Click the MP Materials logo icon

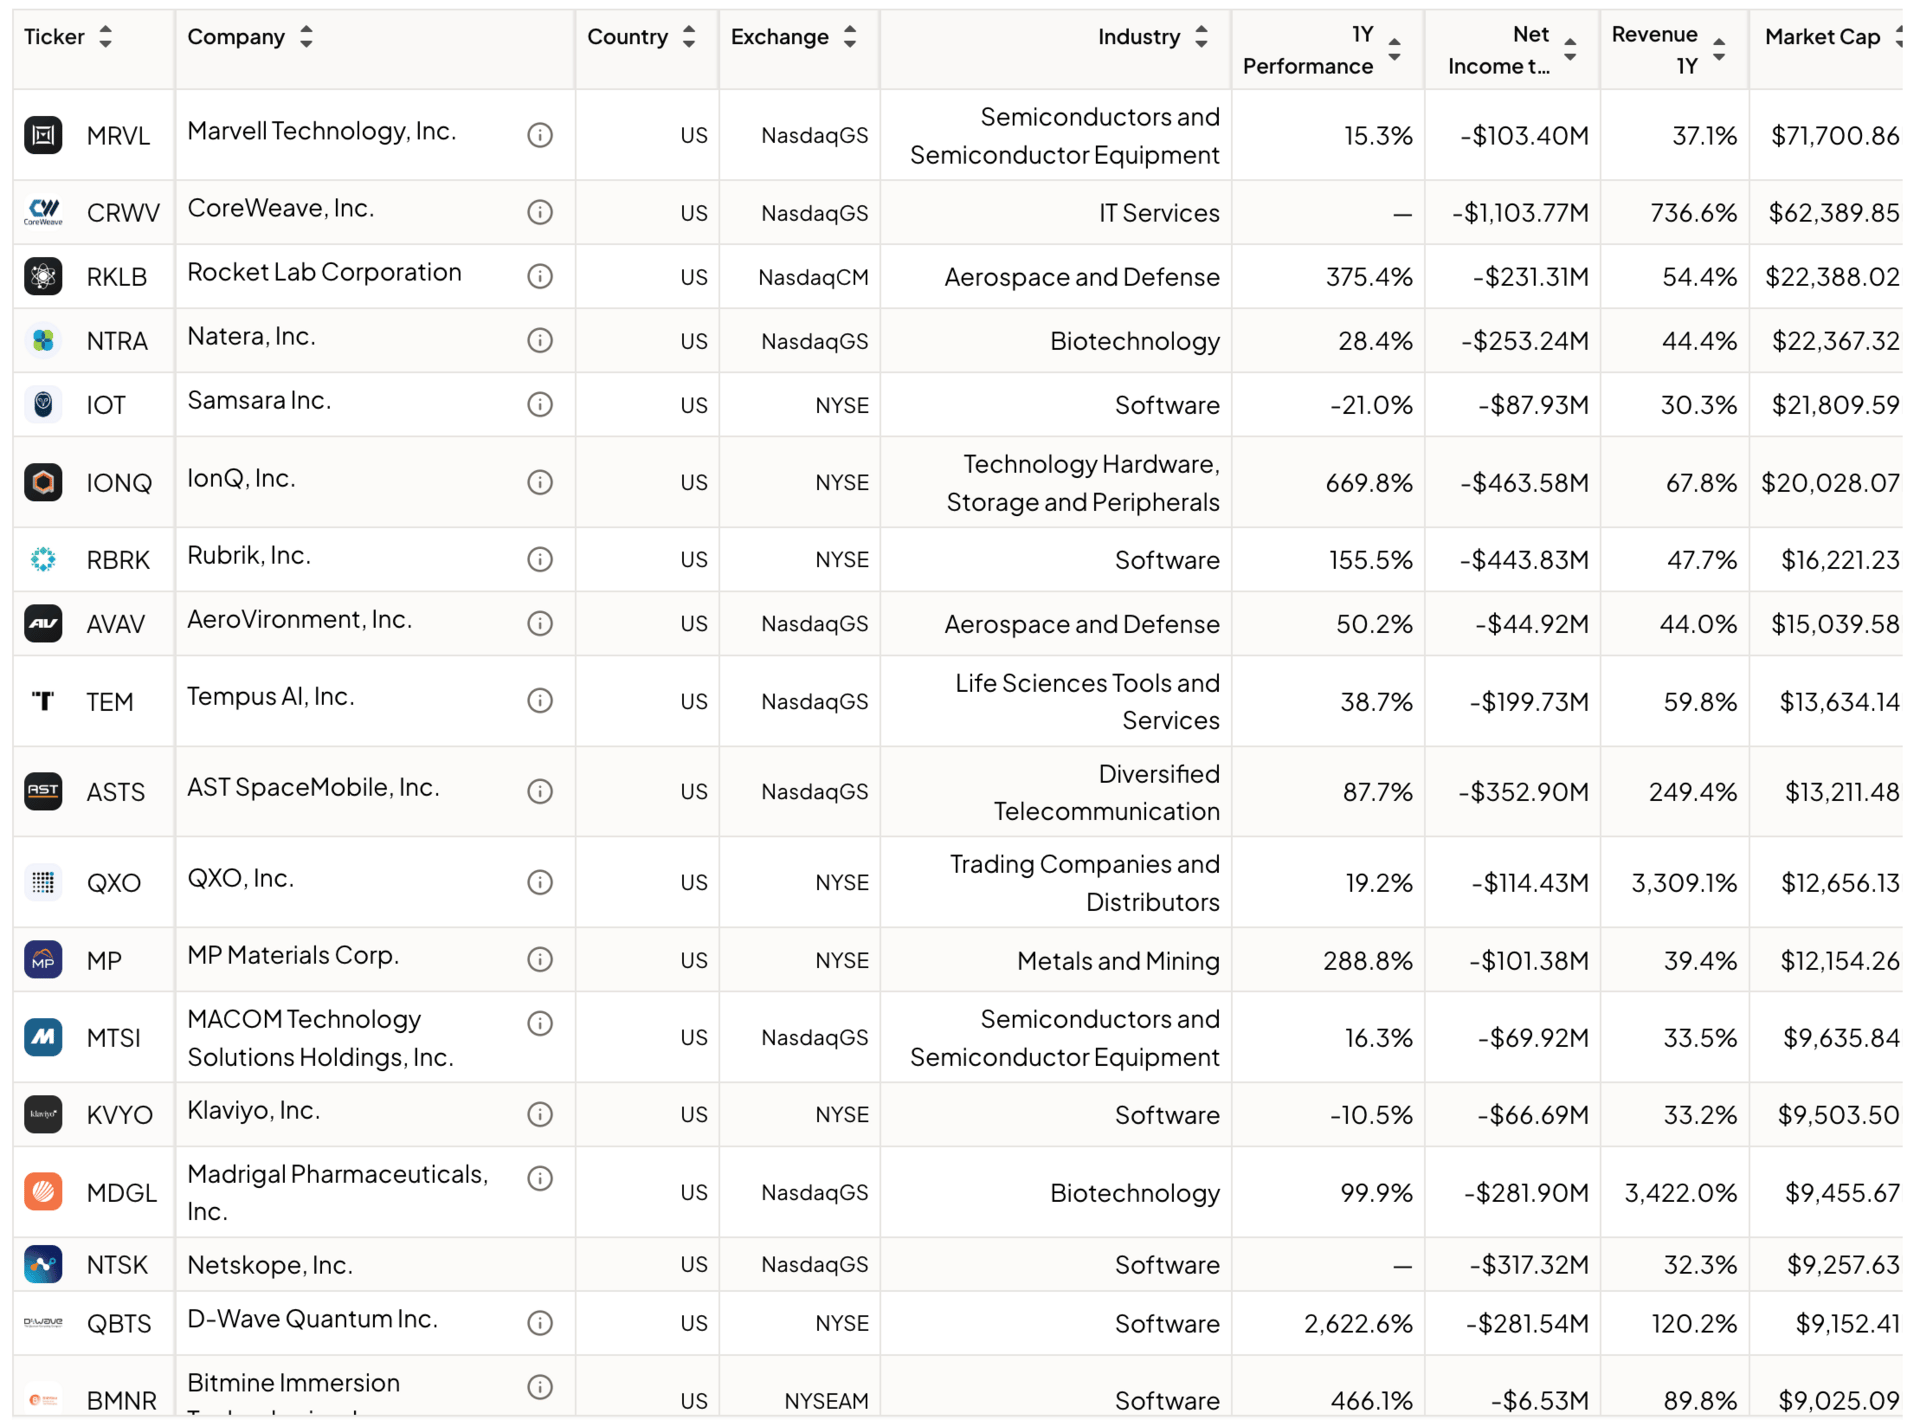pos(43,960)
